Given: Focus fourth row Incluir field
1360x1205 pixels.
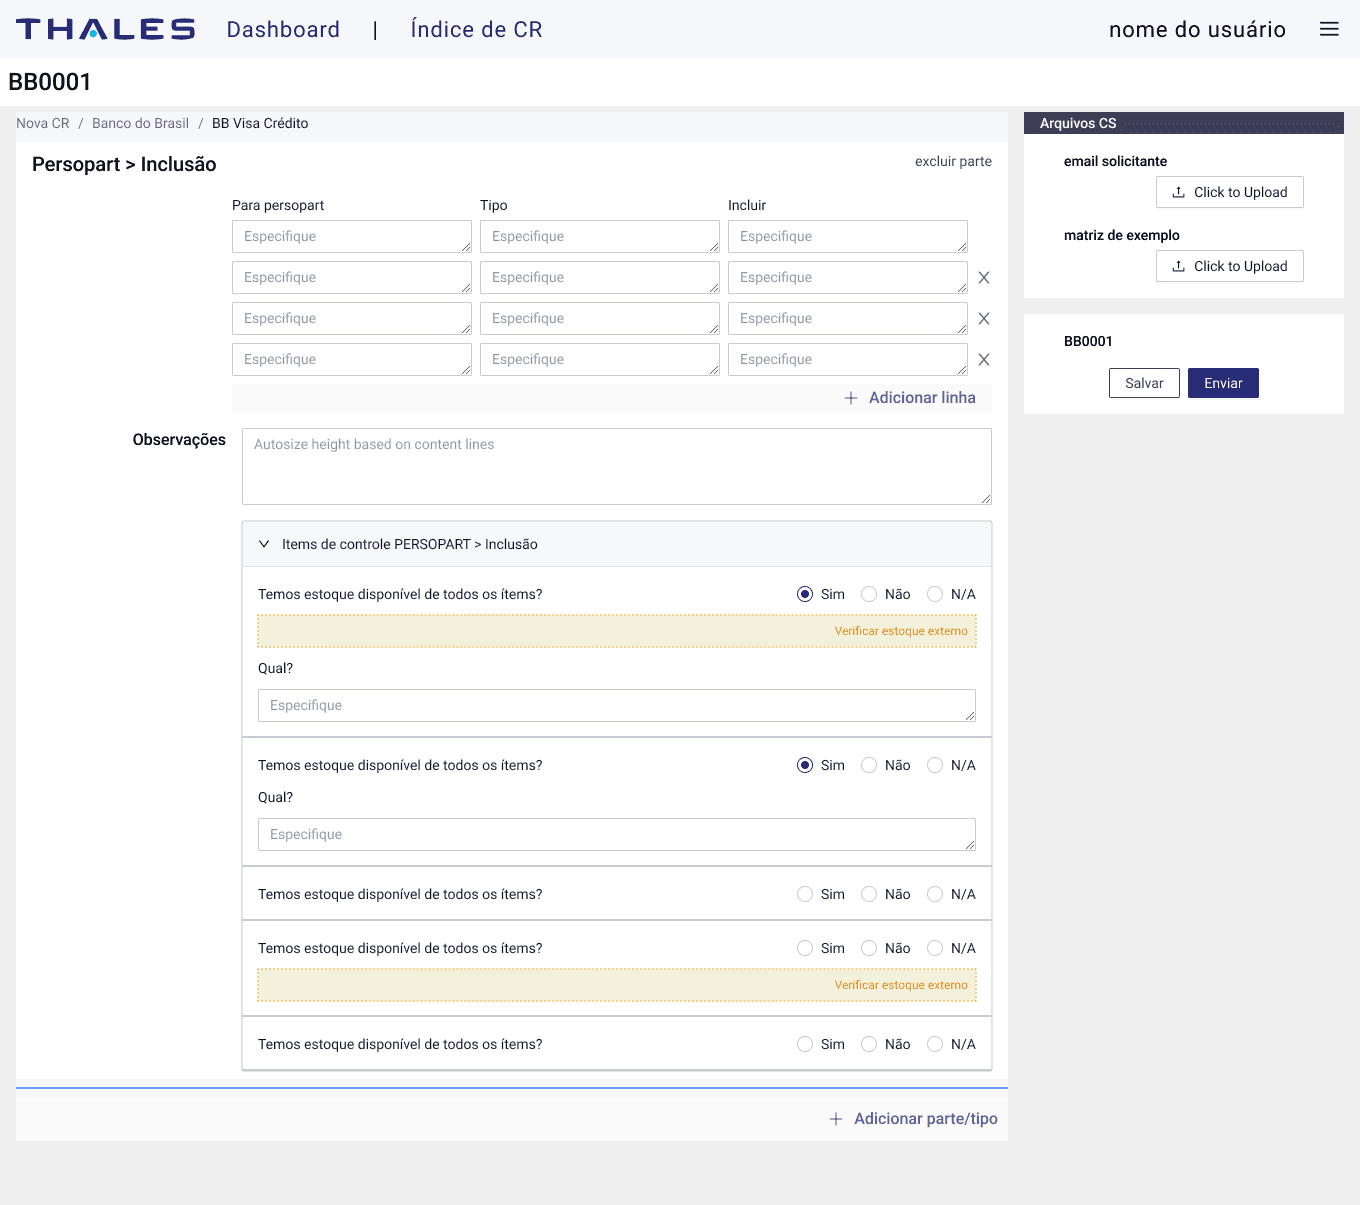Looking at the screenshot, I should coord(848,360).
